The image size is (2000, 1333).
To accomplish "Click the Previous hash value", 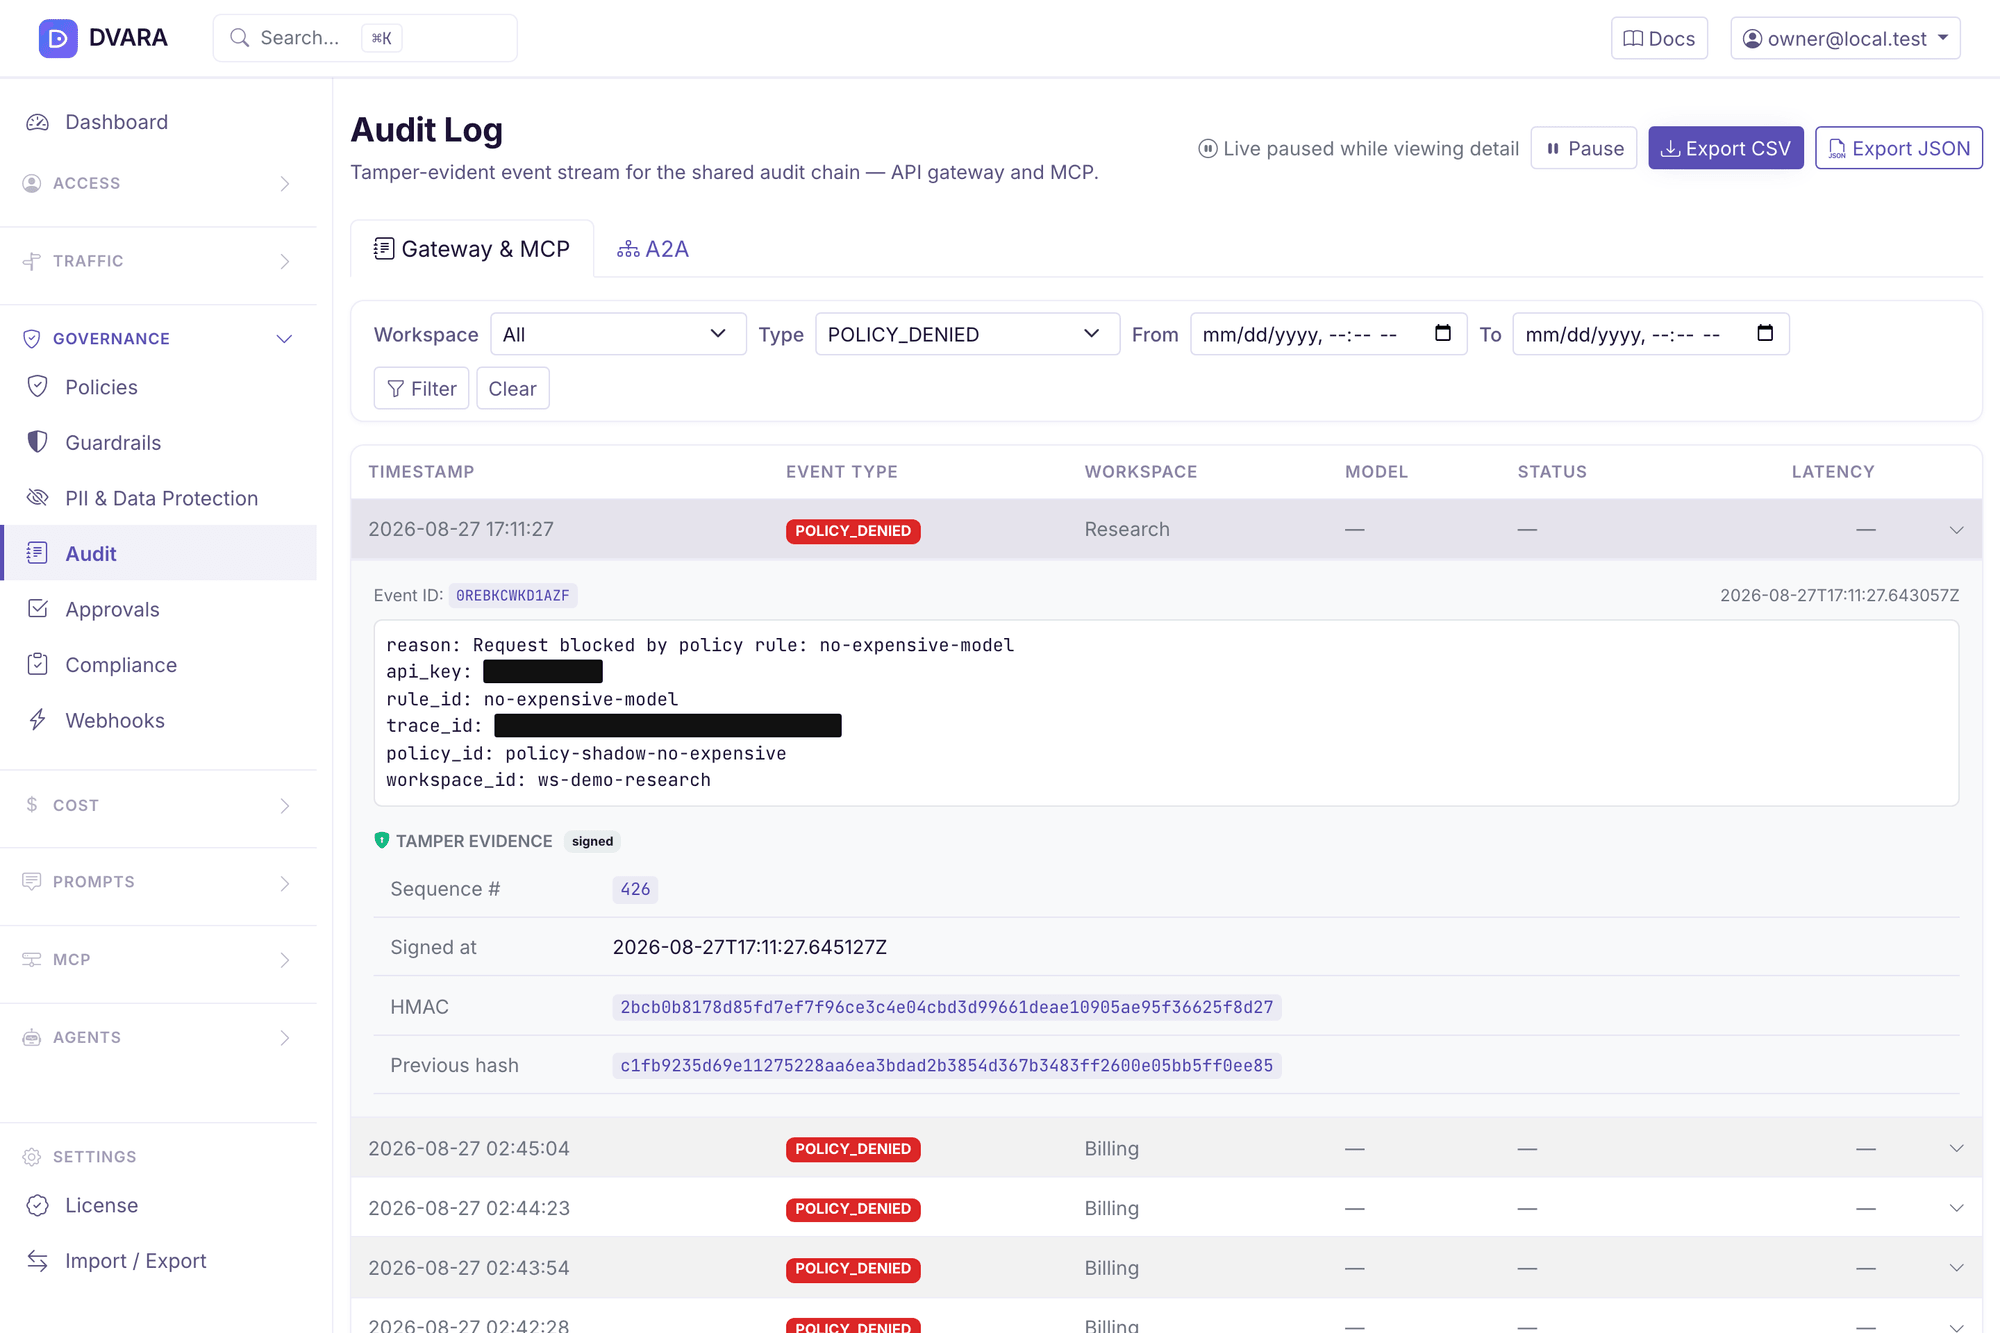I will (x=947, y=1066).
